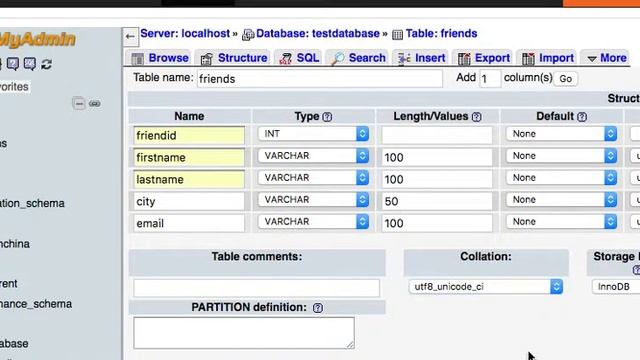Click the Favorites tab in sidebar

14,87
